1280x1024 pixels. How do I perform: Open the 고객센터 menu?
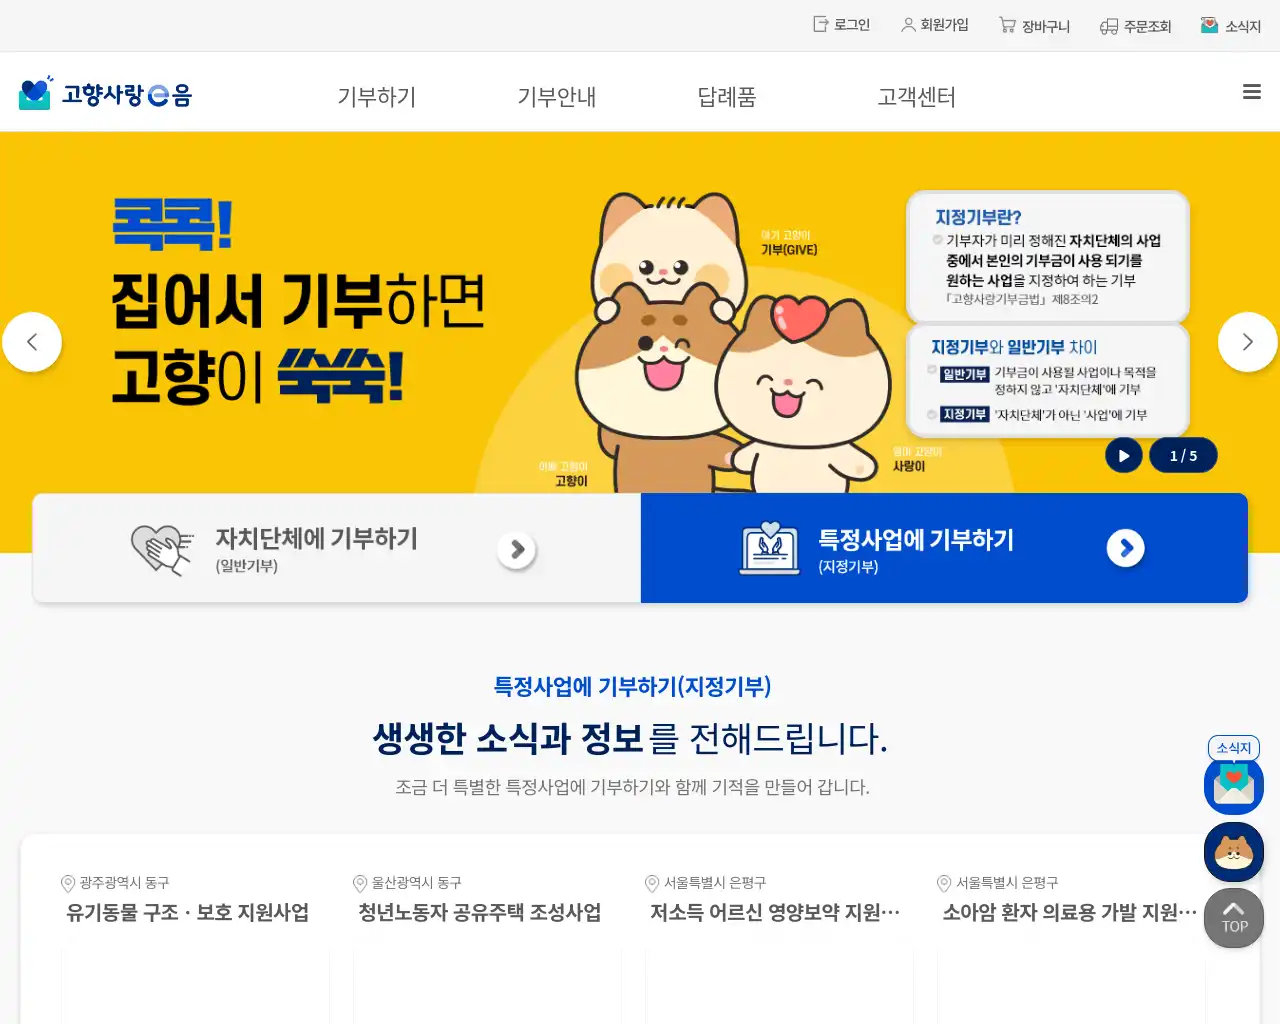[x=916, y=97]
